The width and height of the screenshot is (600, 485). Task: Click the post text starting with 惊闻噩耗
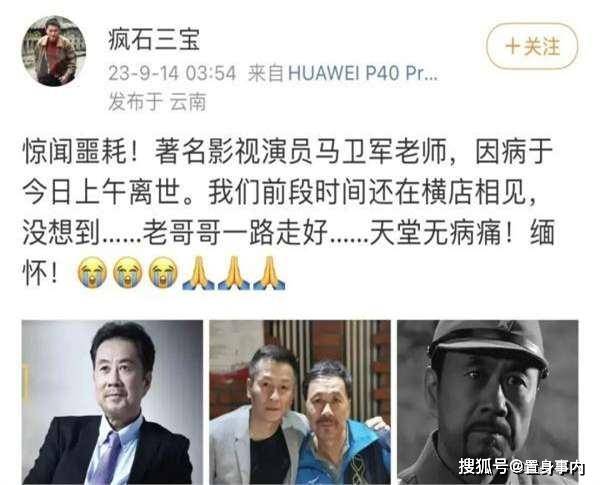point(289,212)
